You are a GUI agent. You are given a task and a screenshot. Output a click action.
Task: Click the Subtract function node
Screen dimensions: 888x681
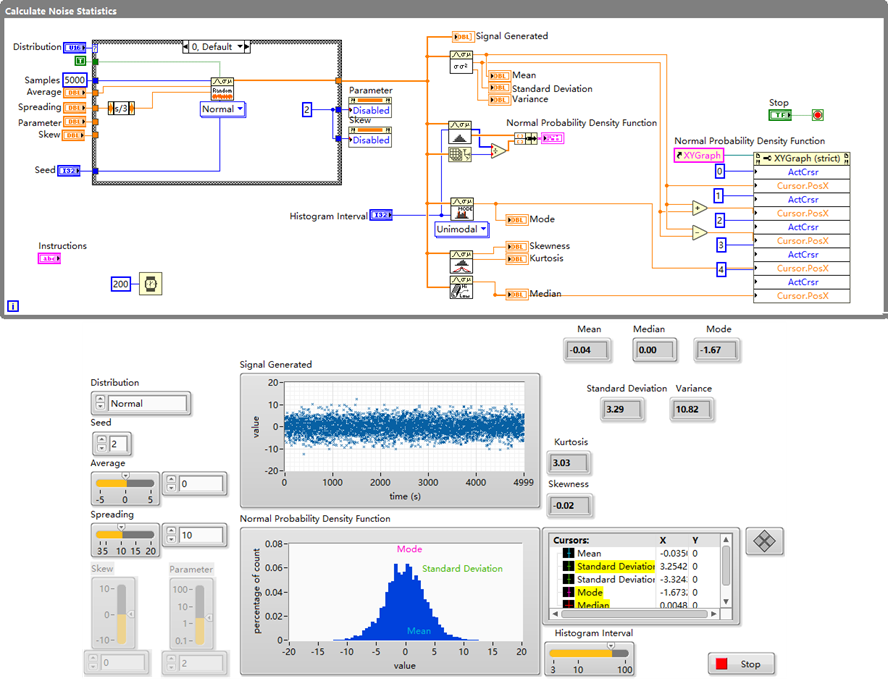coord(700,232)
